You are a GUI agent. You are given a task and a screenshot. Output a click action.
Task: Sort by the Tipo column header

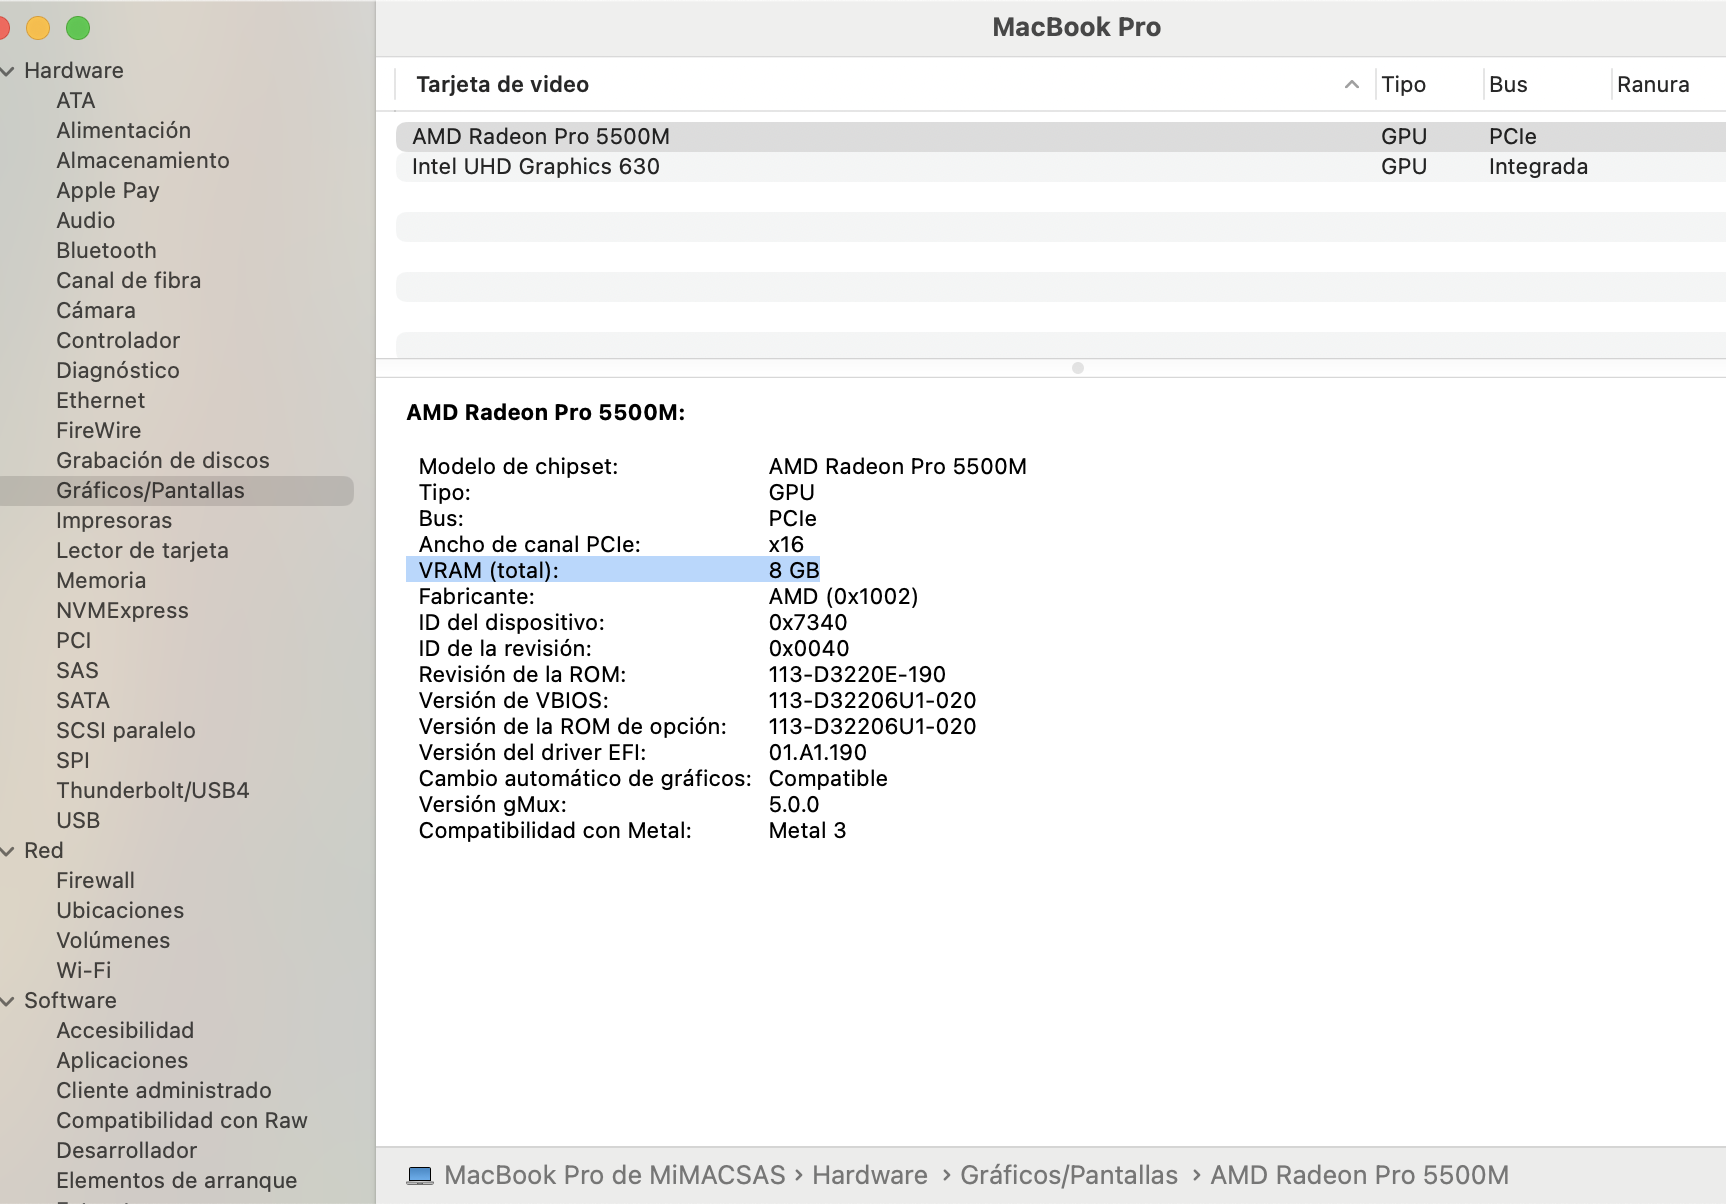[x=1404, y=85]
